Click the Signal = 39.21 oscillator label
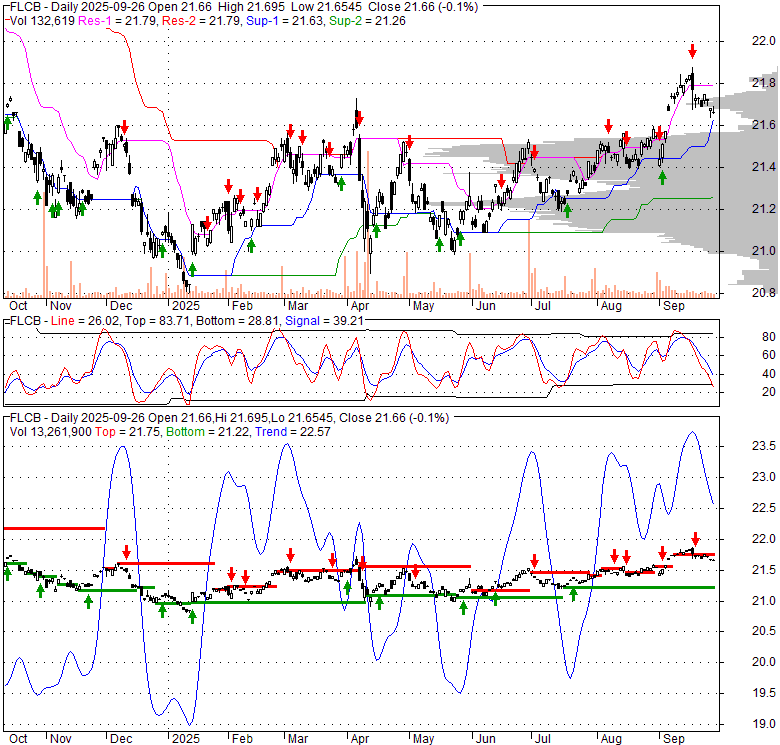The width and height of the screenshot is (780, 745). [x=323, y=321]
